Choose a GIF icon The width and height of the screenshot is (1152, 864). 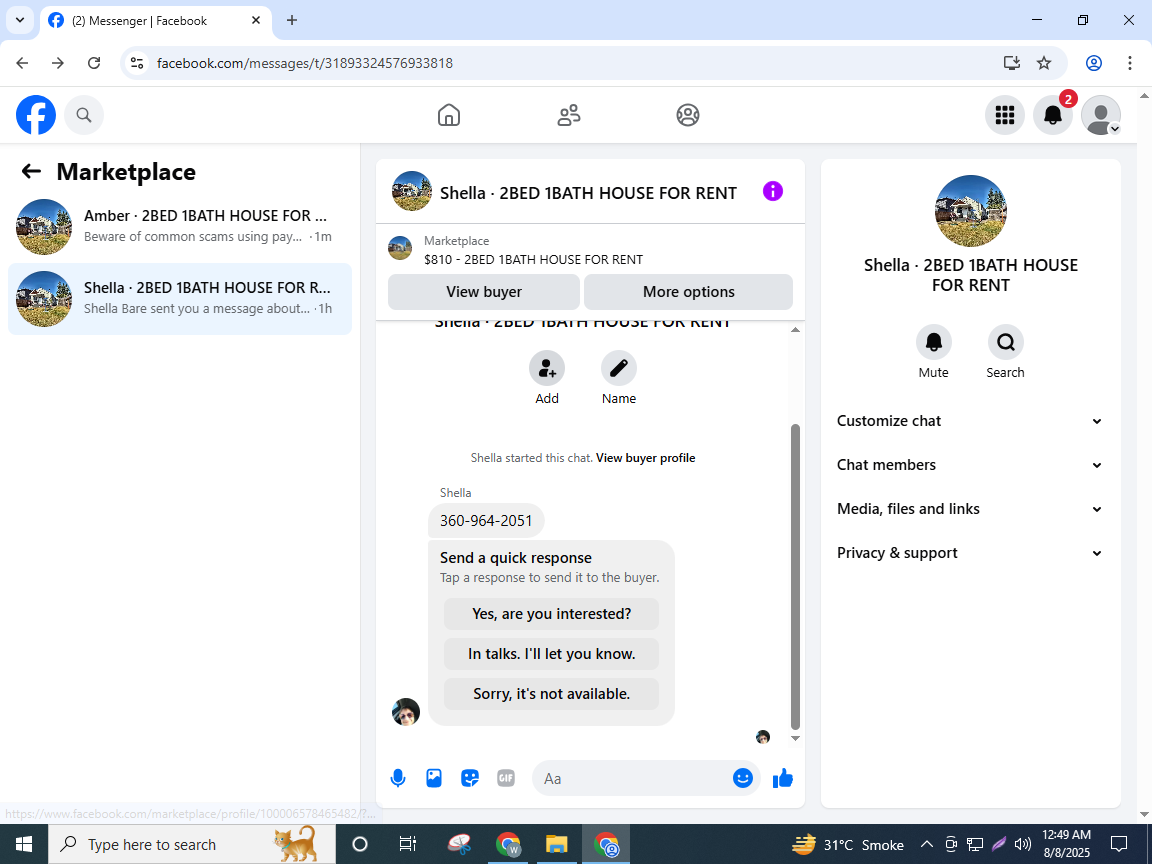506,778
